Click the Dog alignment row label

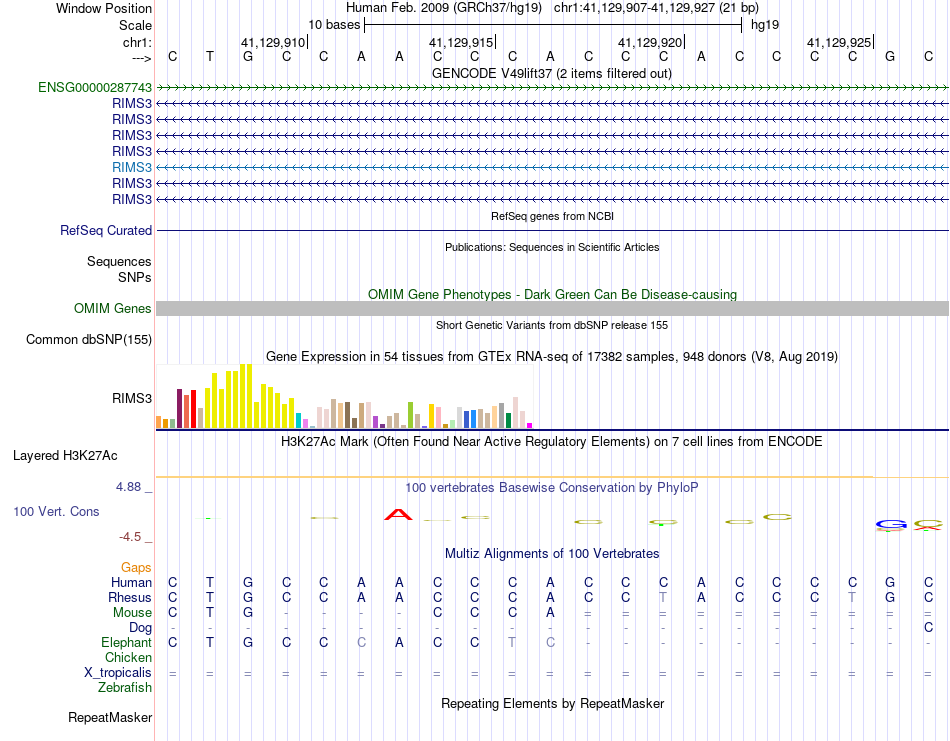[141, 628]
